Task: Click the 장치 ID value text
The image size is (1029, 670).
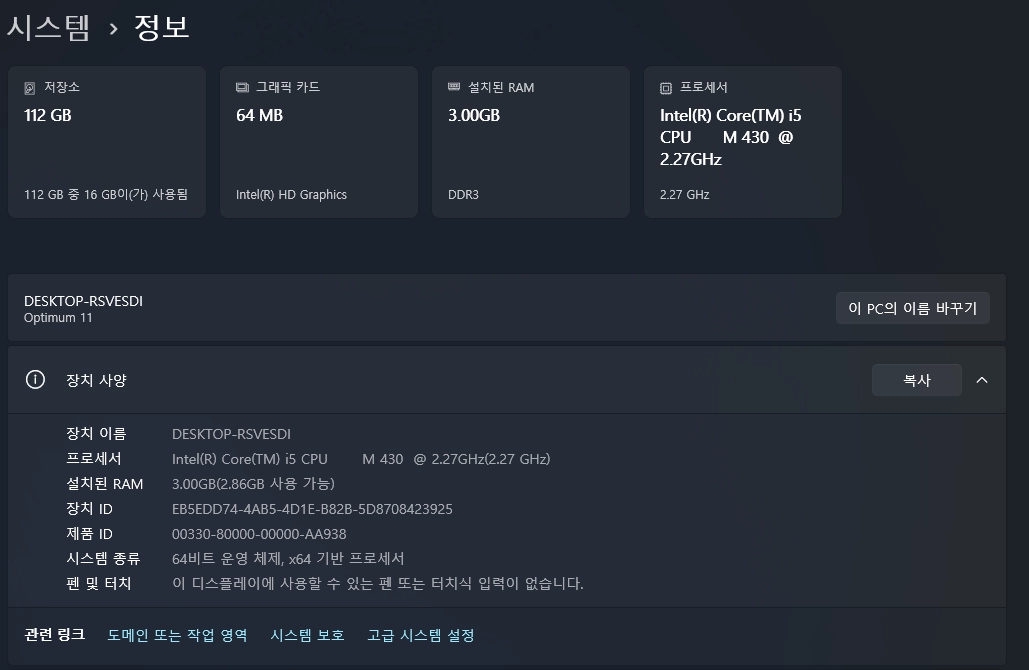Action: (x=312, y=509)
